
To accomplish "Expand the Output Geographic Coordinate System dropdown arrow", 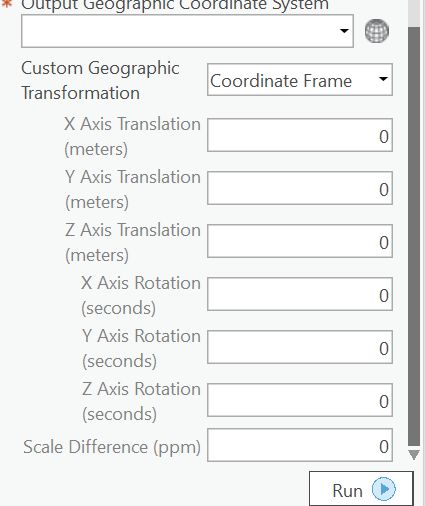I will click(x=344, y=31).
